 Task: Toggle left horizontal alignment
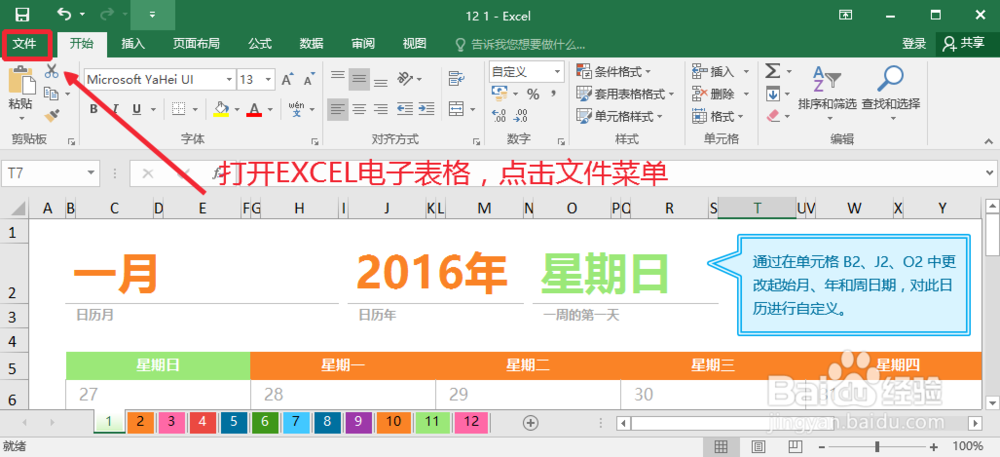point(338,109)
